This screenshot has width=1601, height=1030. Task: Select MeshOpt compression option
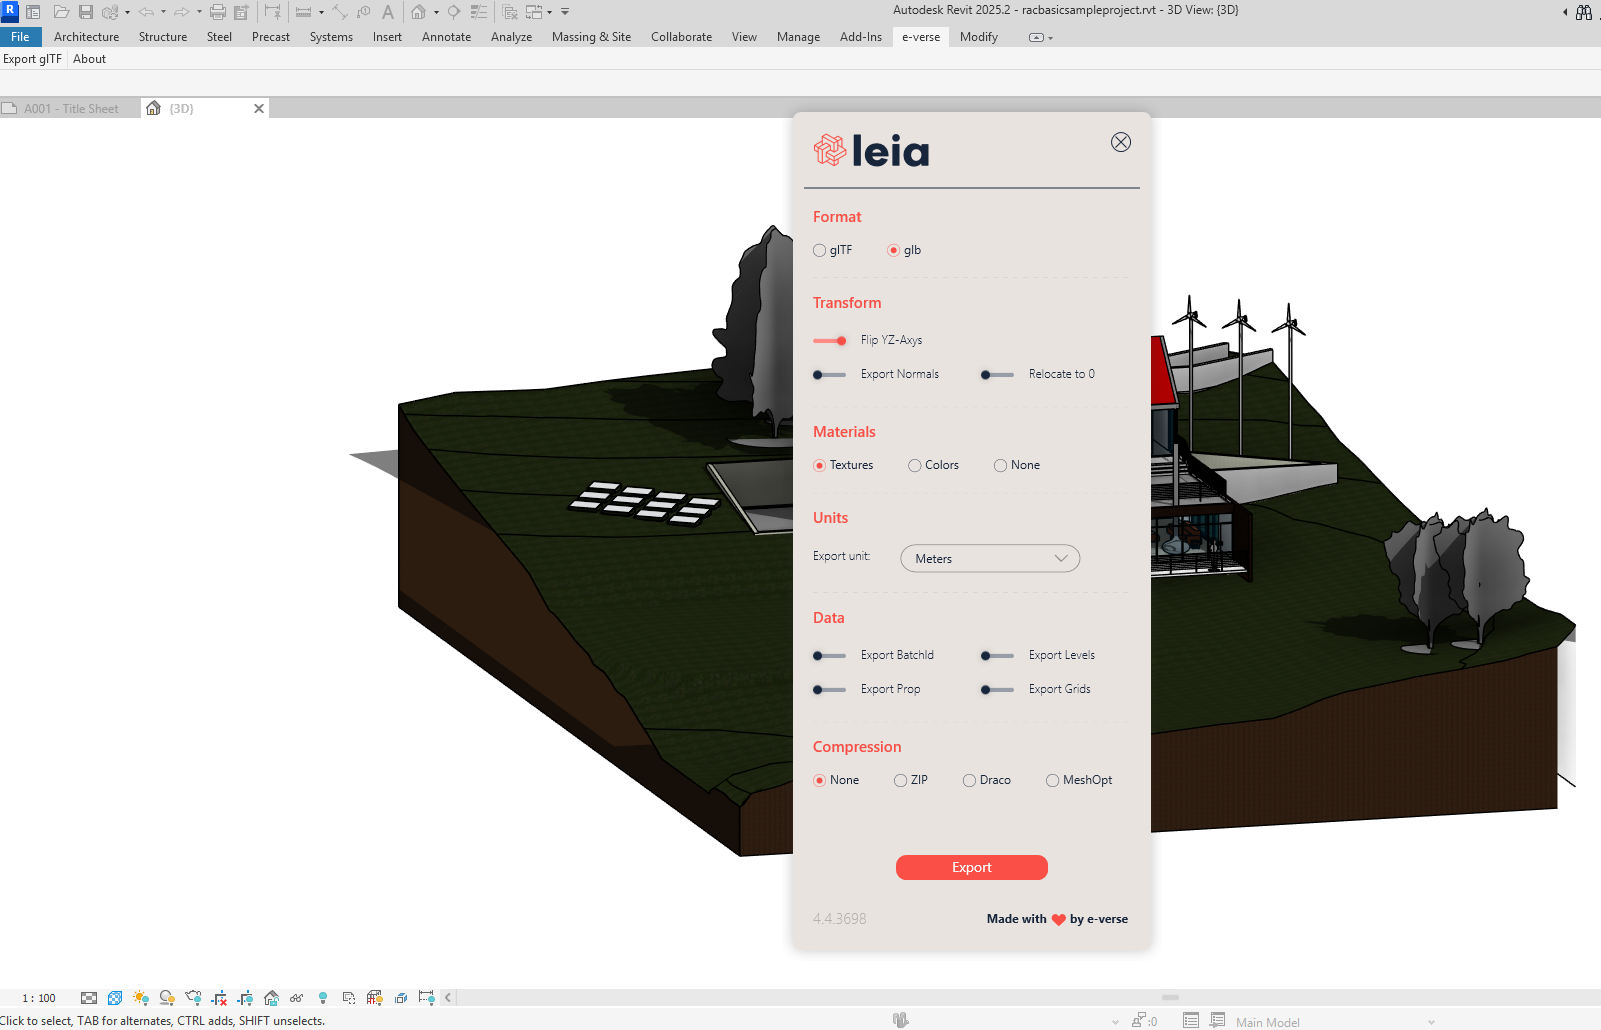point(1052,780)
